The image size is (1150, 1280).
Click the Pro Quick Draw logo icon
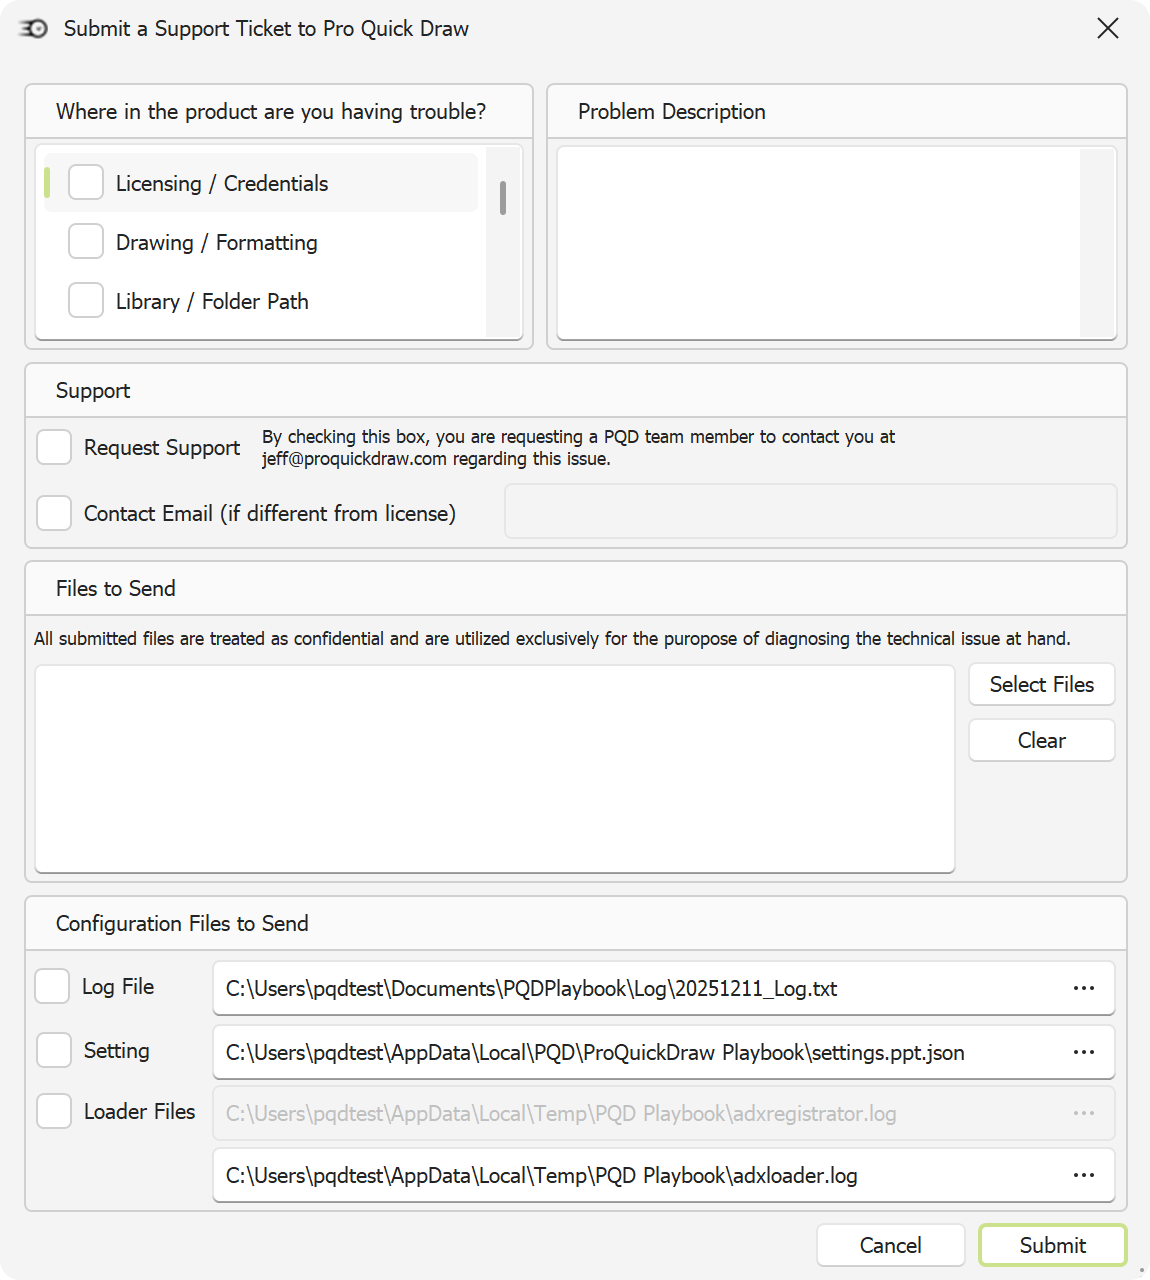(33, 29)
